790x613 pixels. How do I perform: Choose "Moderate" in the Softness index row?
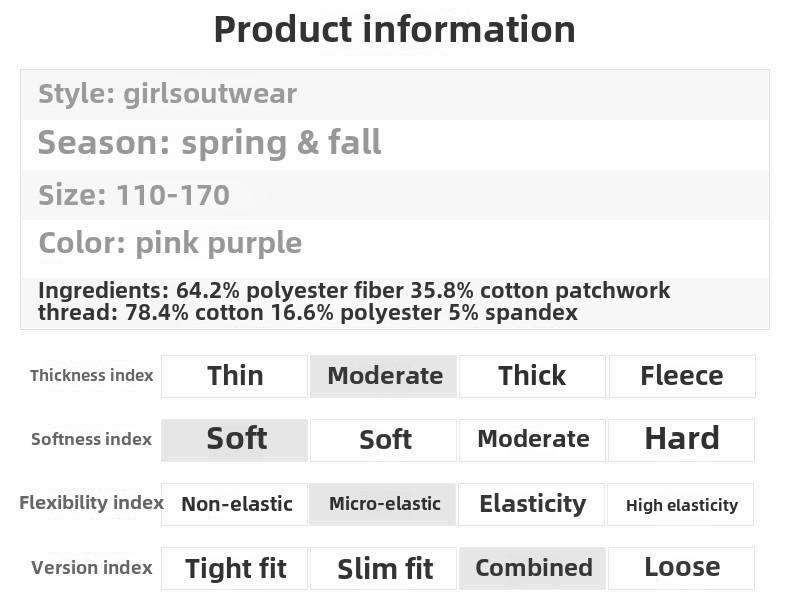tap(532, 439)
